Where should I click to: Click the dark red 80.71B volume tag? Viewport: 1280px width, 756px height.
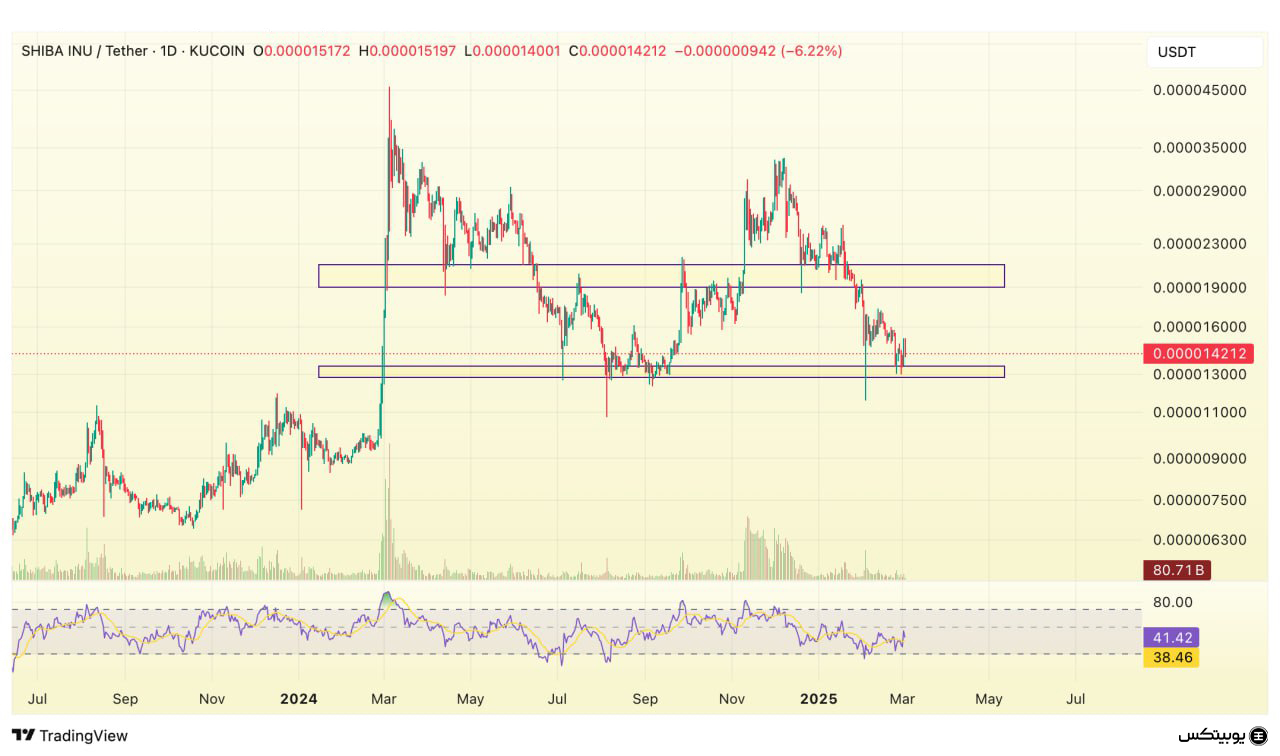1176,571
